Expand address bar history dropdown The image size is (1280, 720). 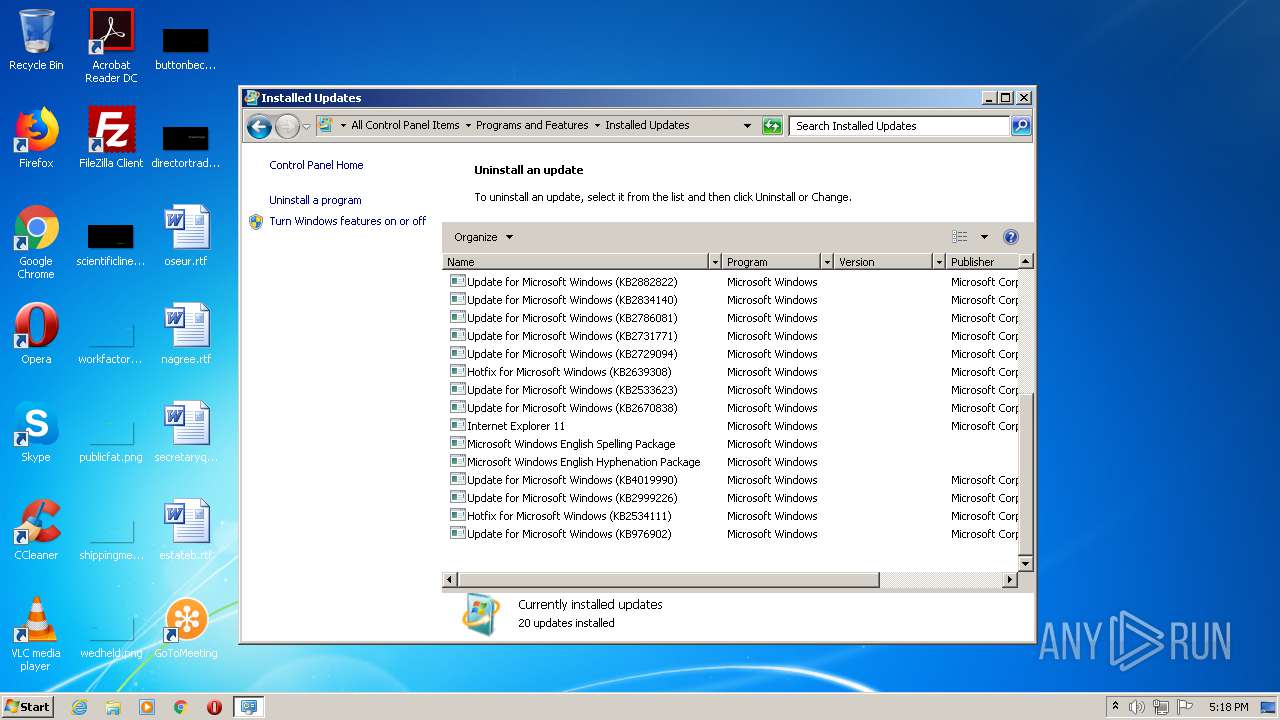(747, 126)
